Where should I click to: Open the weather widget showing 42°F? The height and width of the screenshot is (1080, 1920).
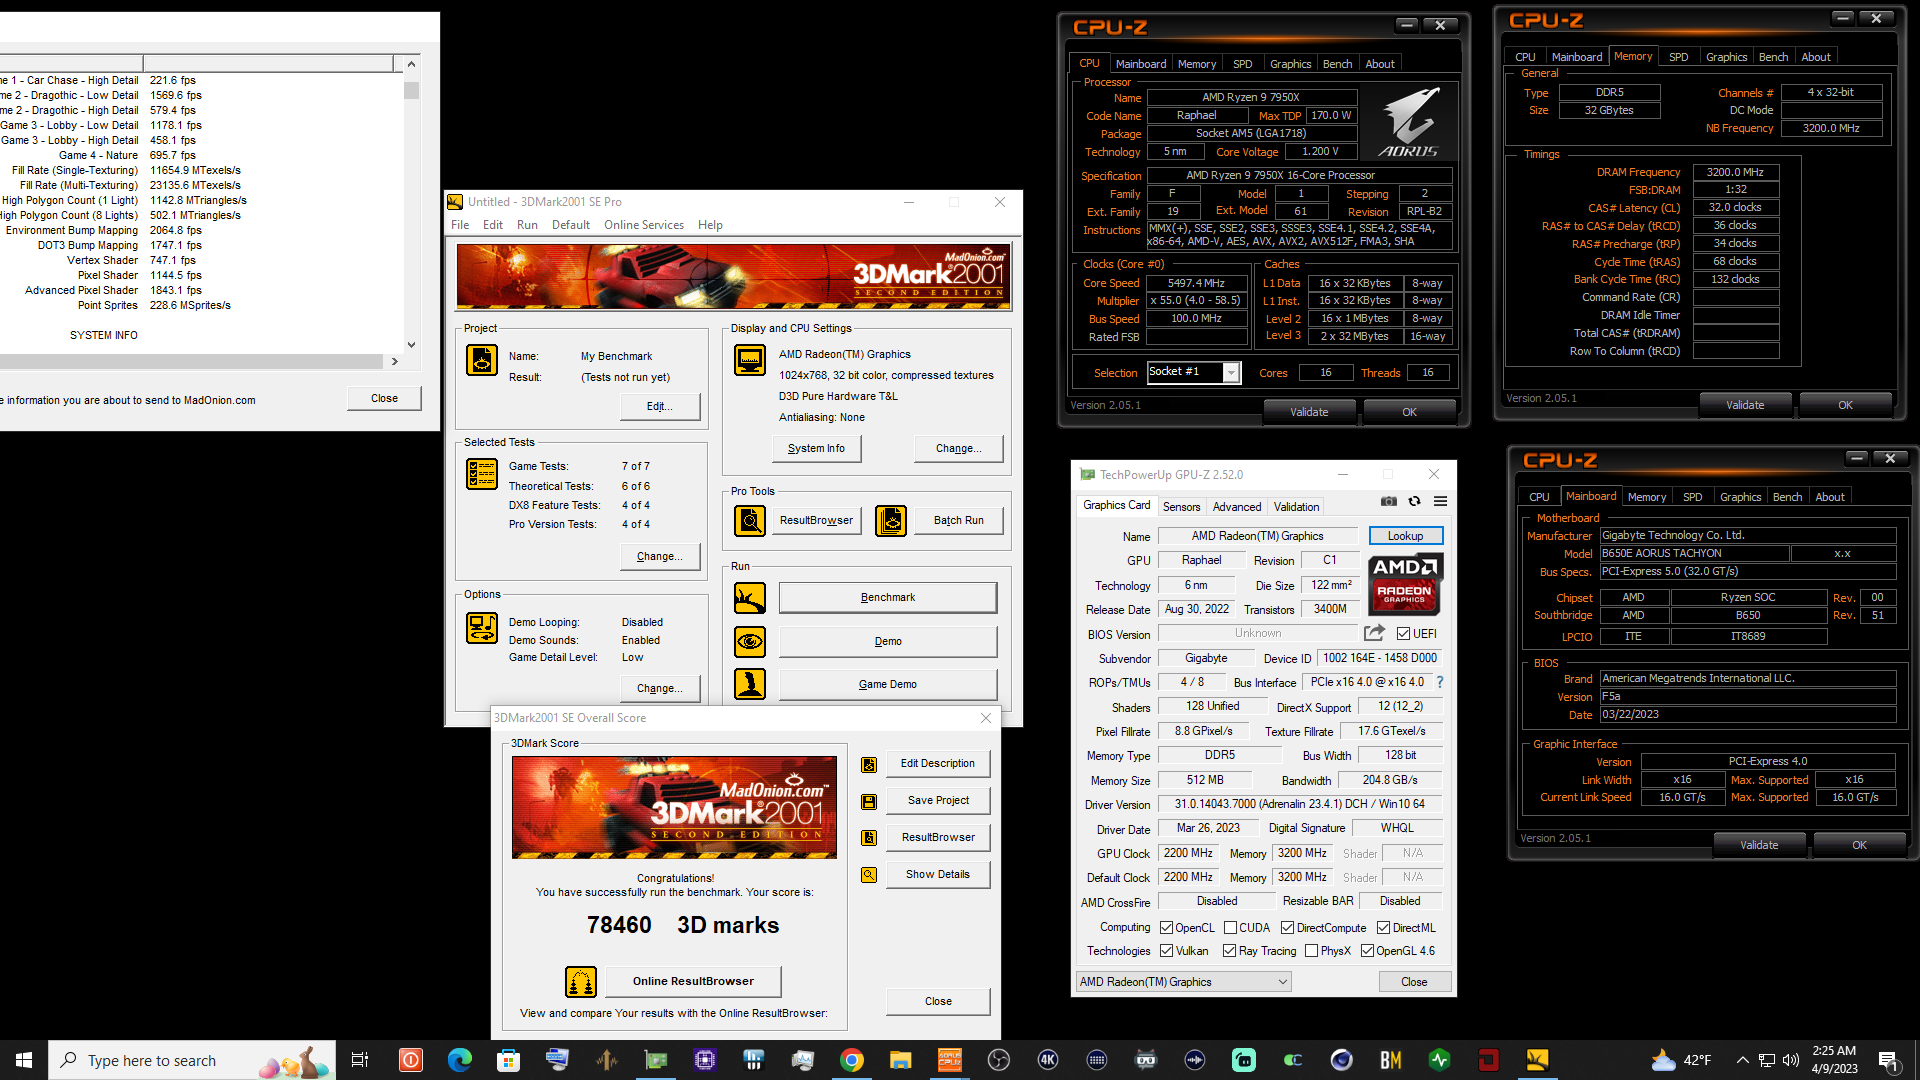[1681, 1060]
